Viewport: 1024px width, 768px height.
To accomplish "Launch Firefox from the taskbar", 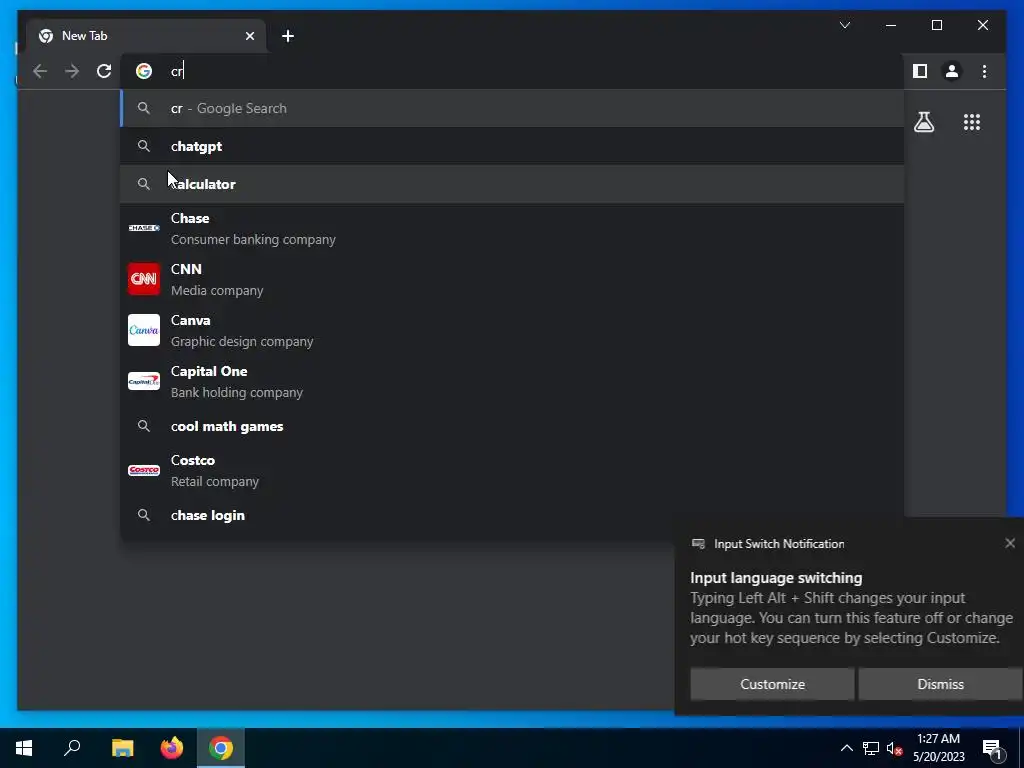I will (172, 748).
